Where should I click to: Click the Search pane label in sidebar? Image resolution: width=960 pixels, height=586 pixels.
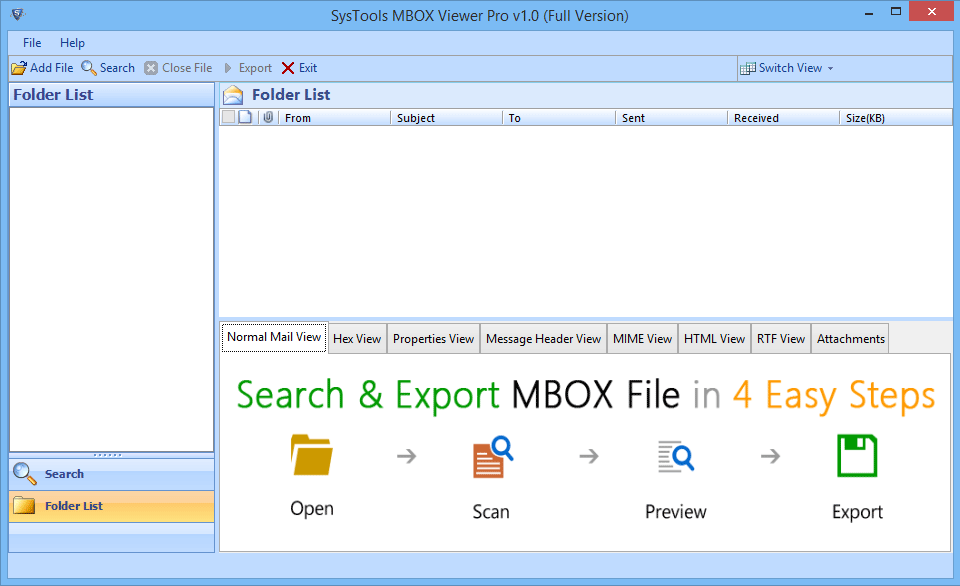click(x=64, y=474)
